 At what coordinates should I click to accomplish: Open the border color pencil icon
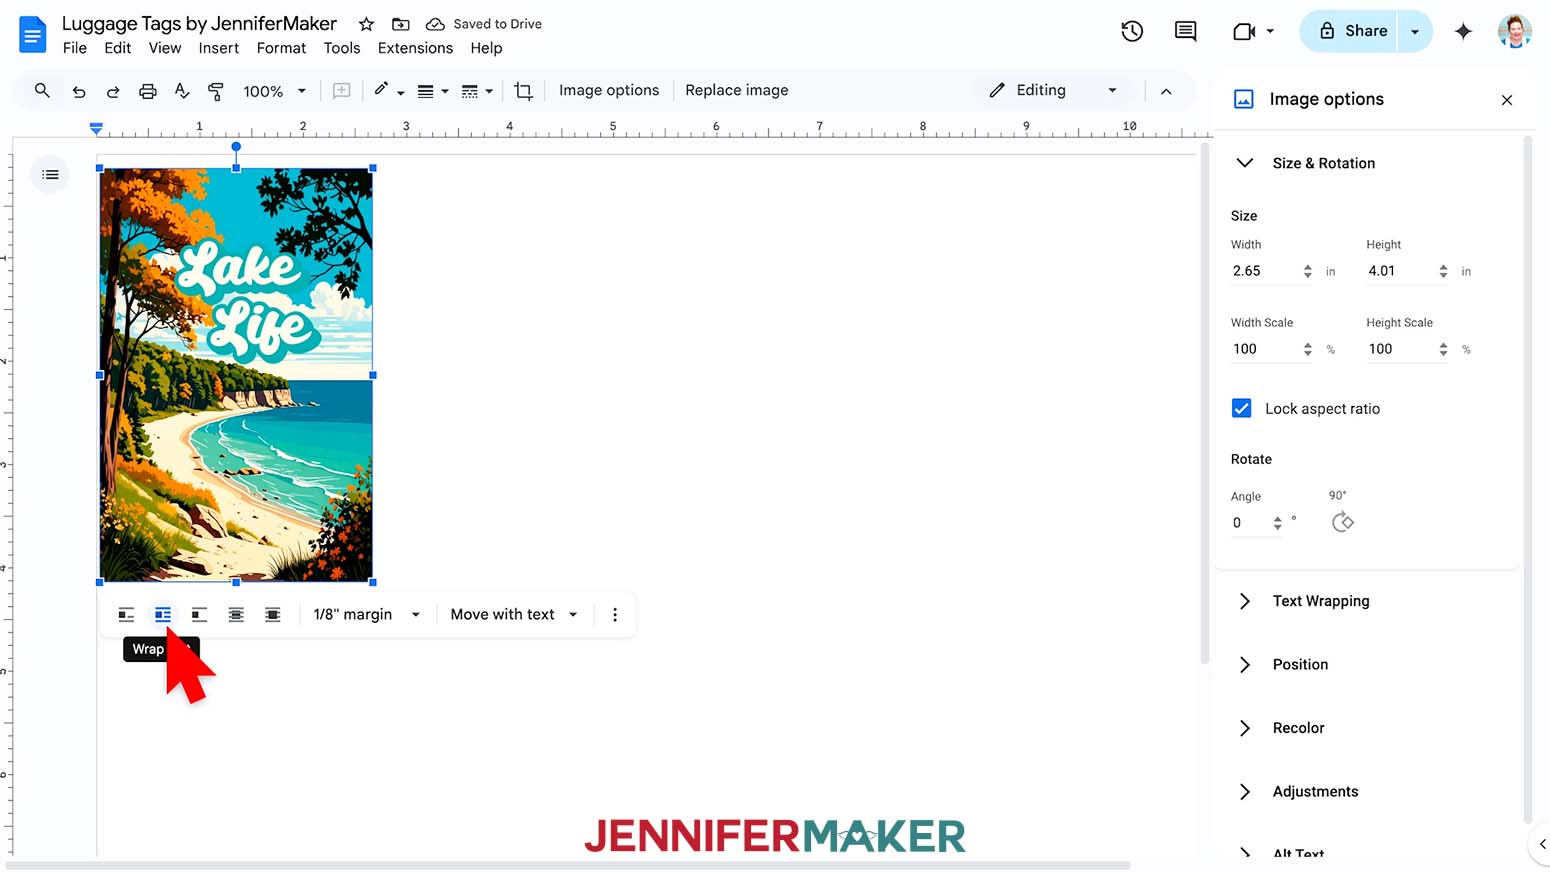pos(388,91)
